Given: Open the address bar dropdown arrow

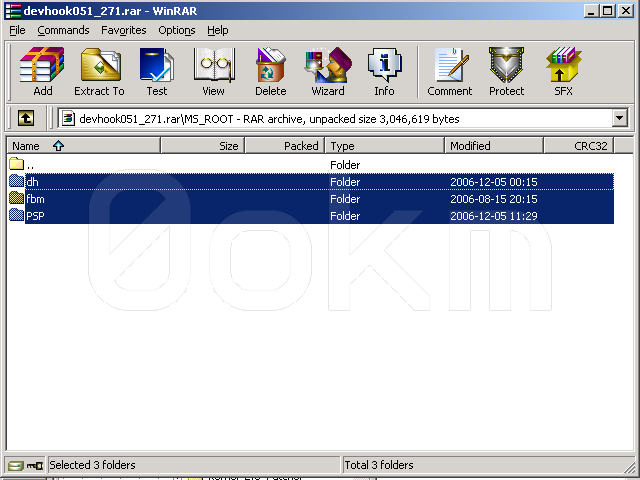Looking at the screenshot, I should [620, 118].
